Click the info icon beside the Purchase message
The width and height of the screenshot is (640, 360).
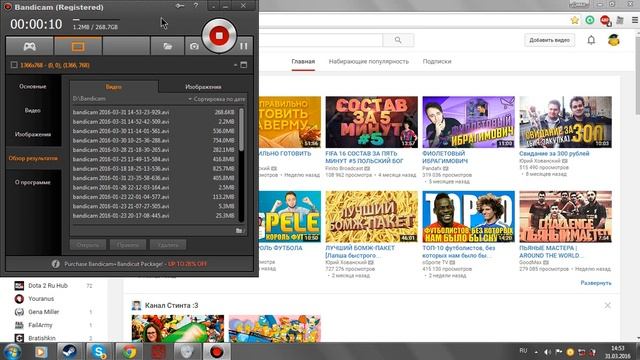click(56, 264)
